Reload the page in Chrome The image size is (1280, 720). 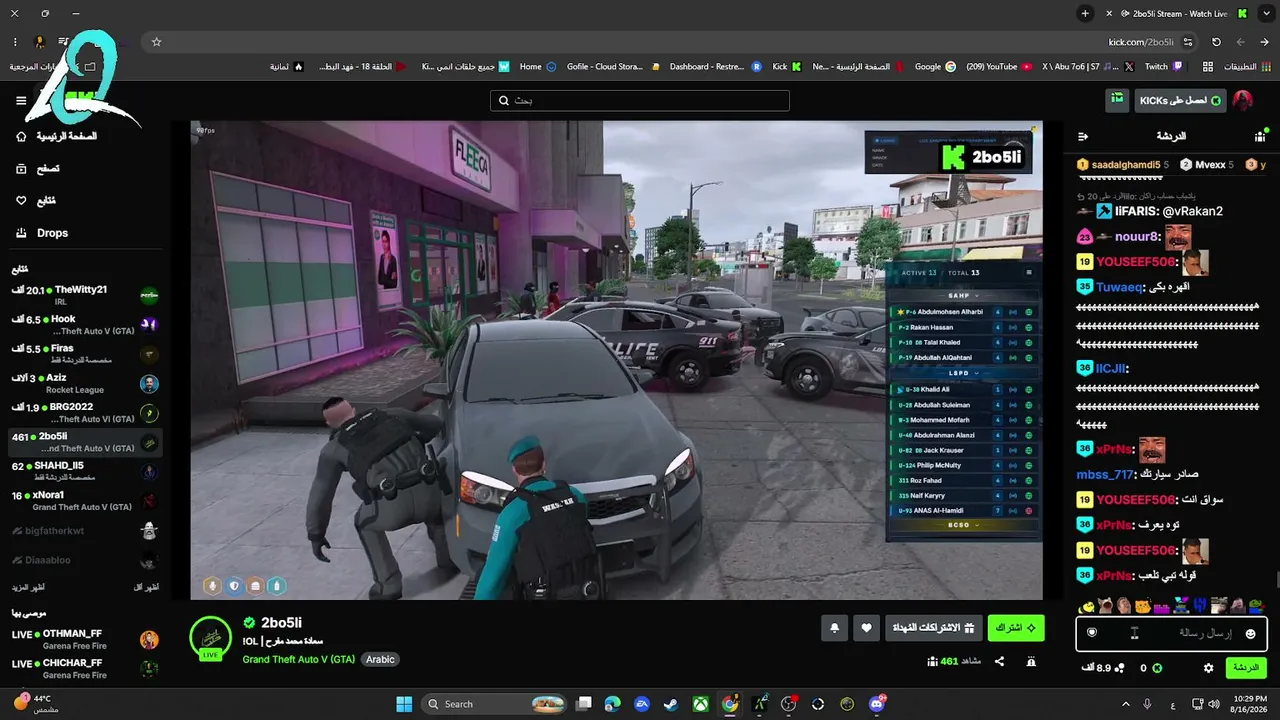[1216, 42]
